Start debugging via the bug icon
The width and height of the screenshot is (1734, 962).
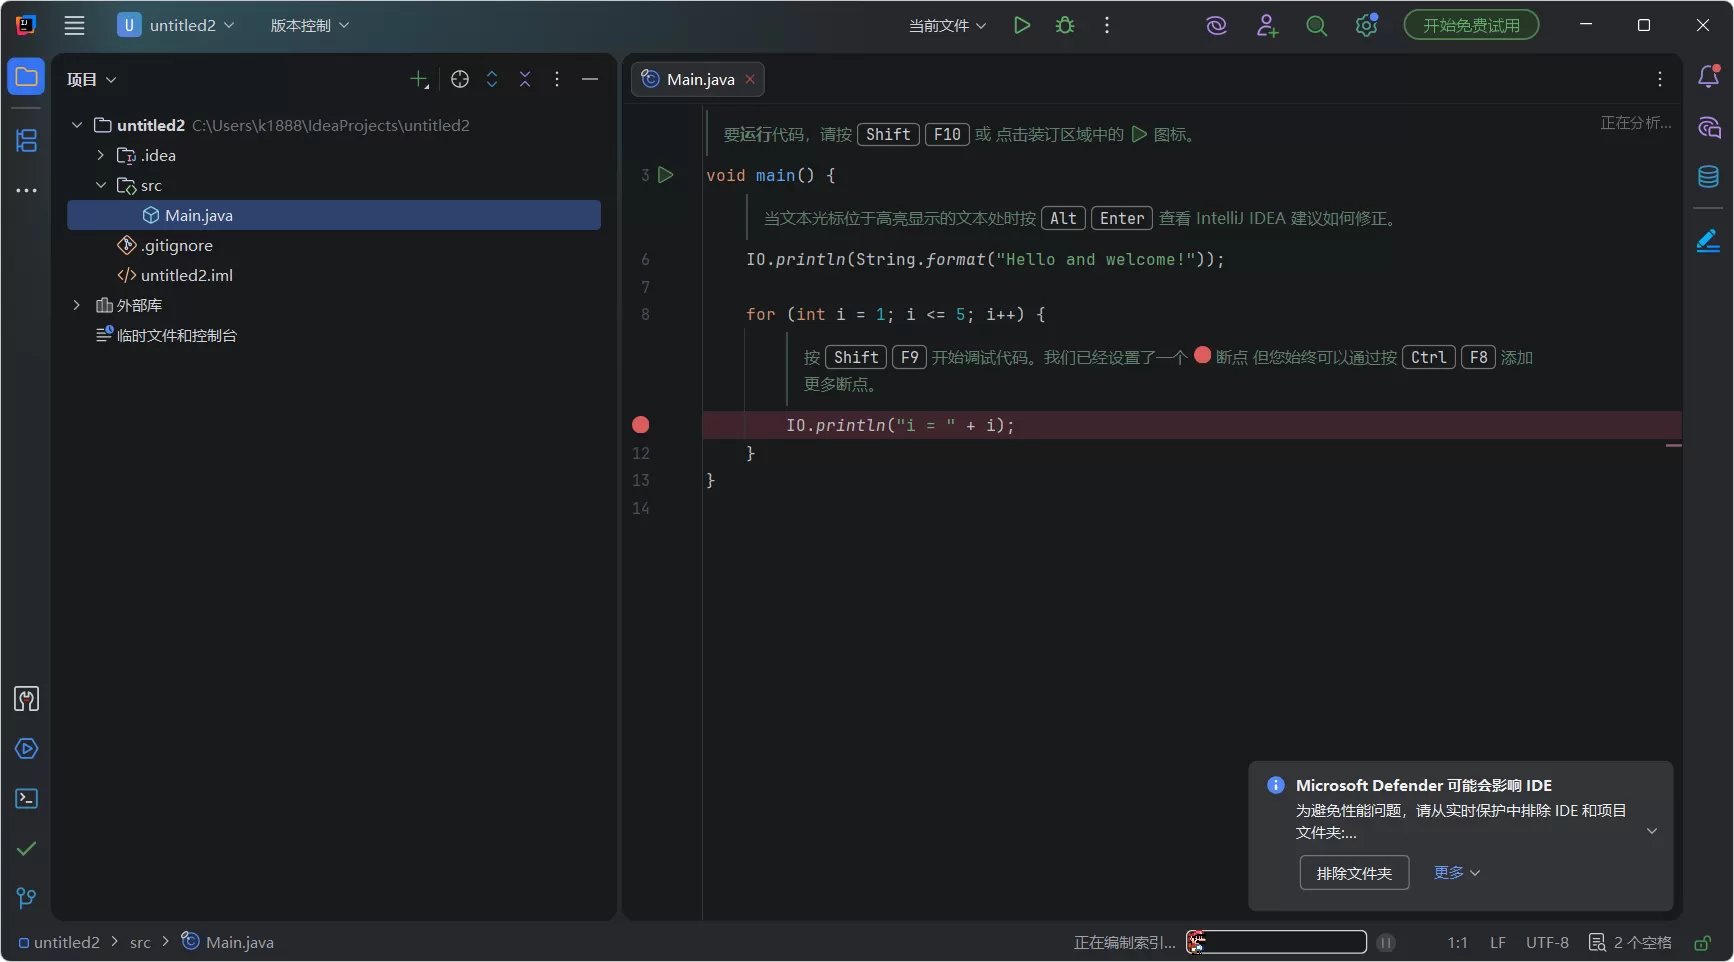(1065, 25)
